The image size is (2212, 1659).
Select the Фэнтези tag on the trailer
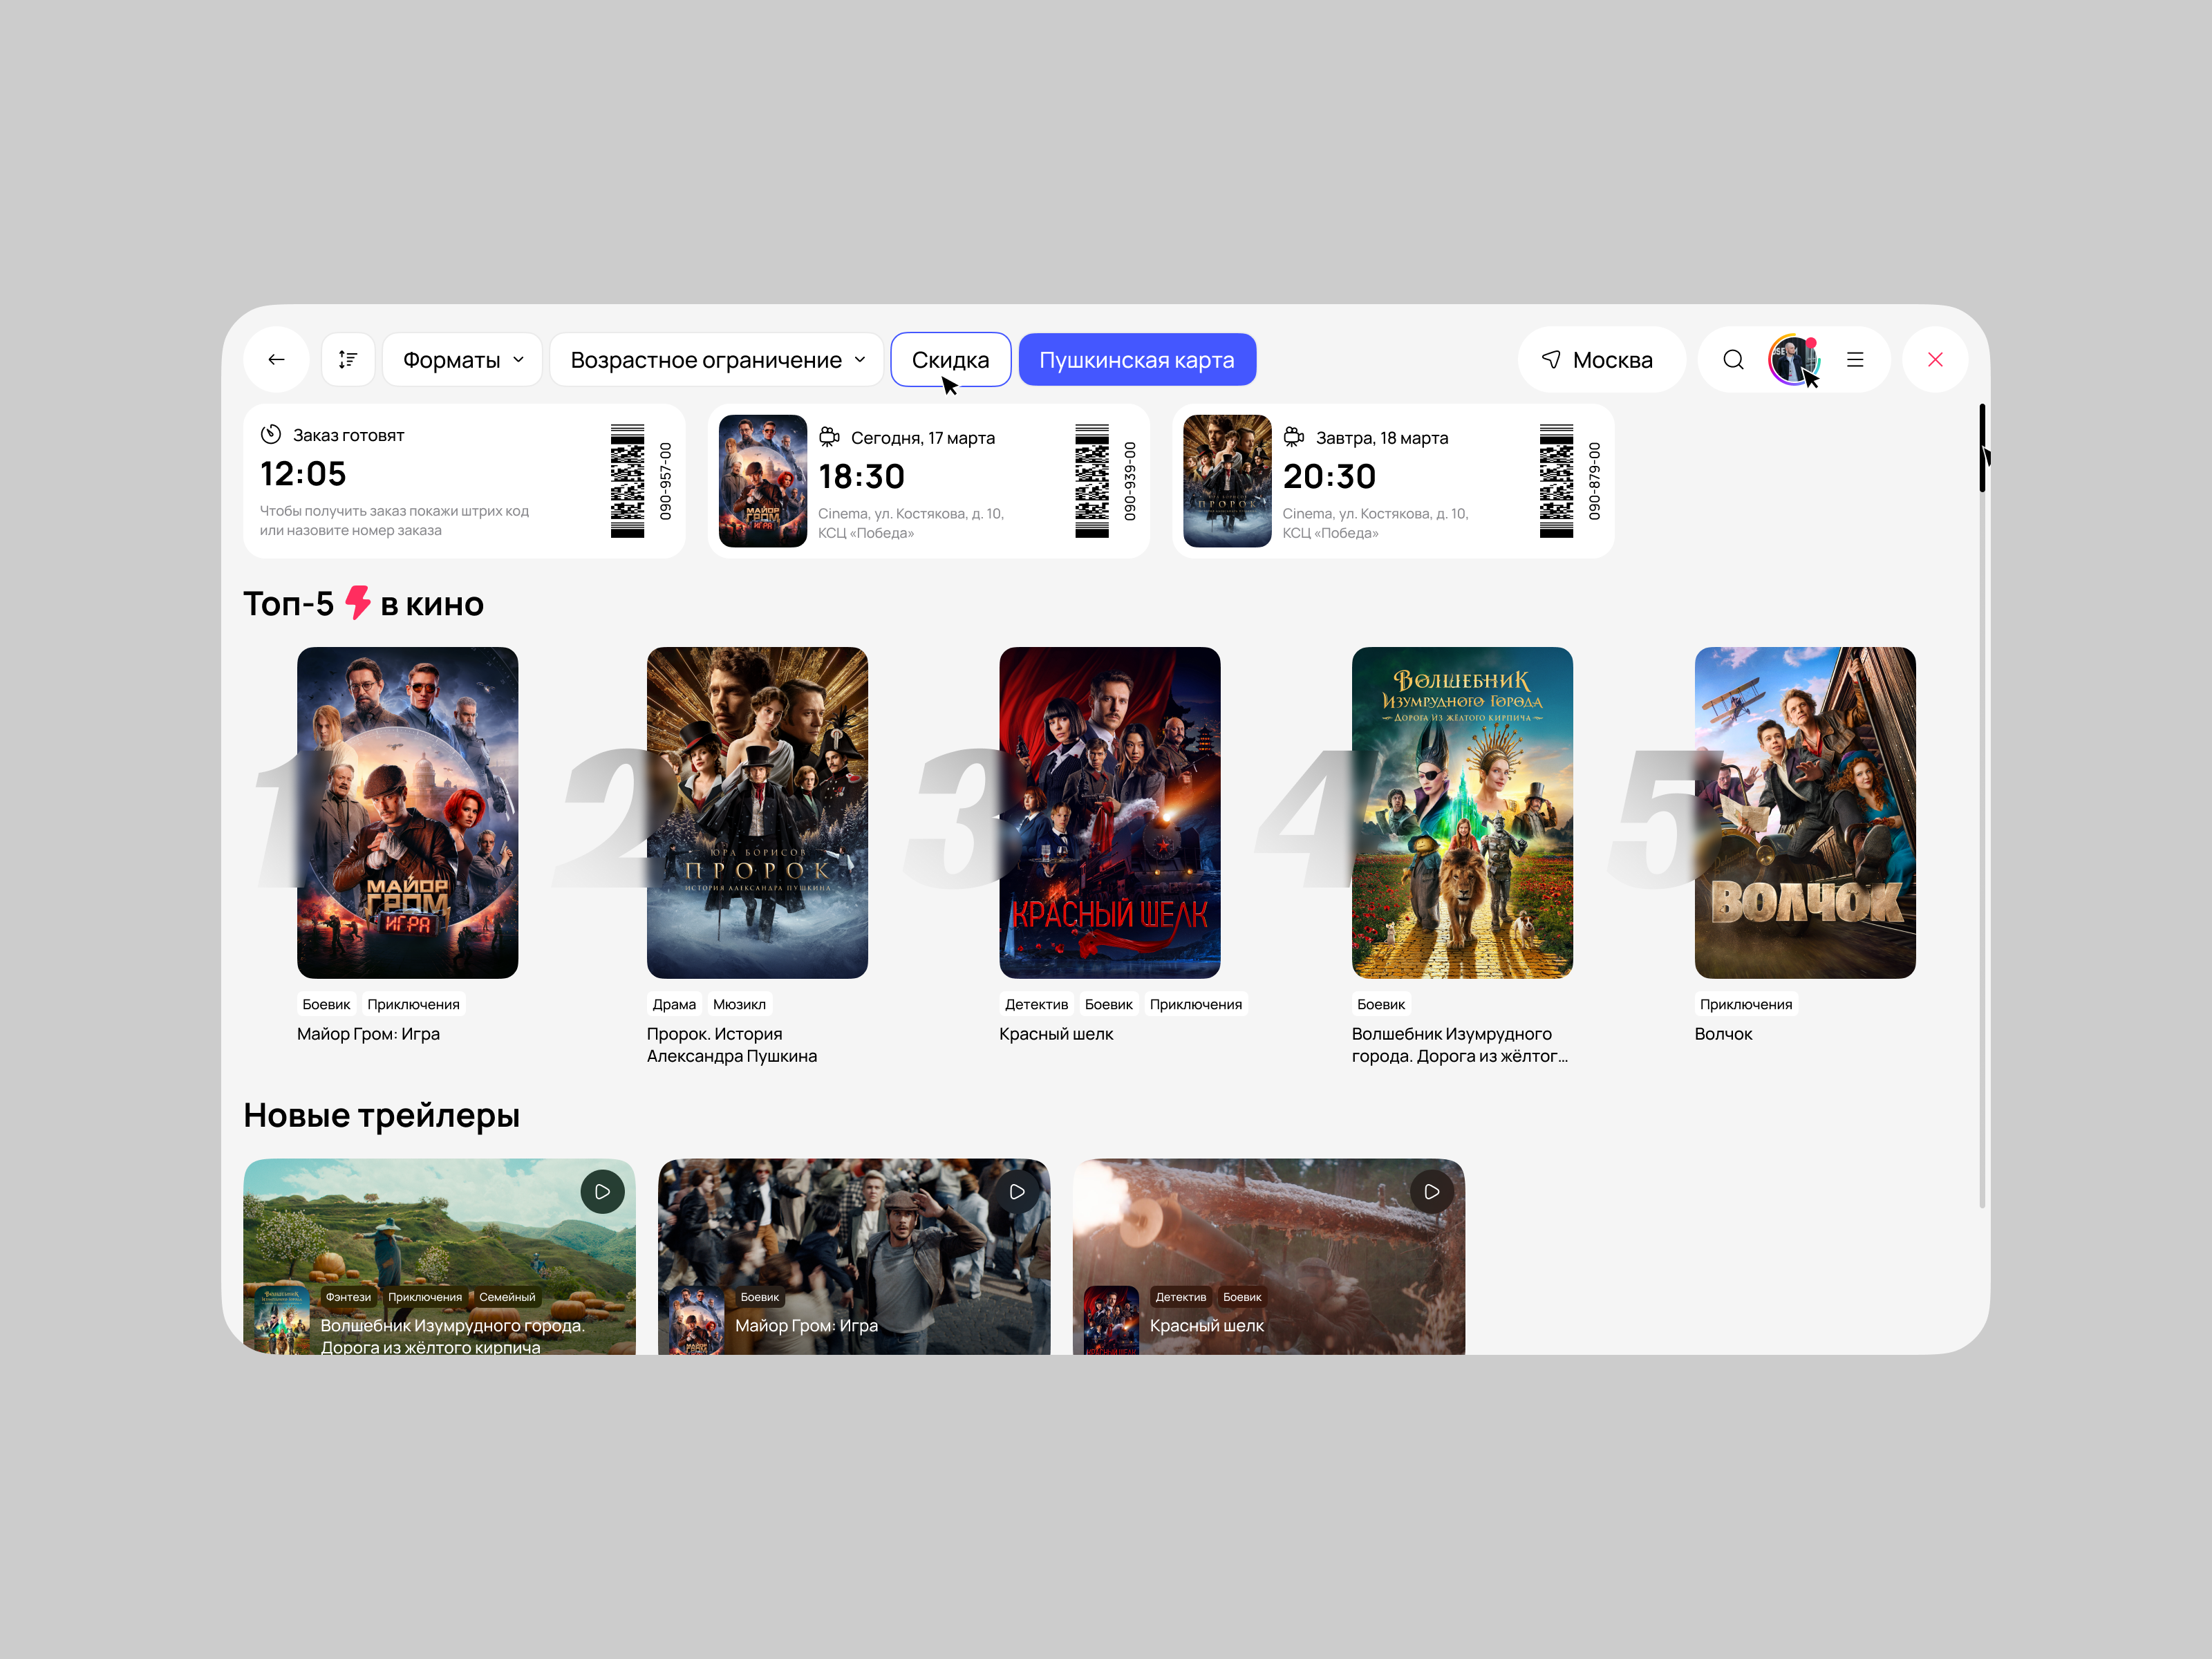pos(348,1297)
